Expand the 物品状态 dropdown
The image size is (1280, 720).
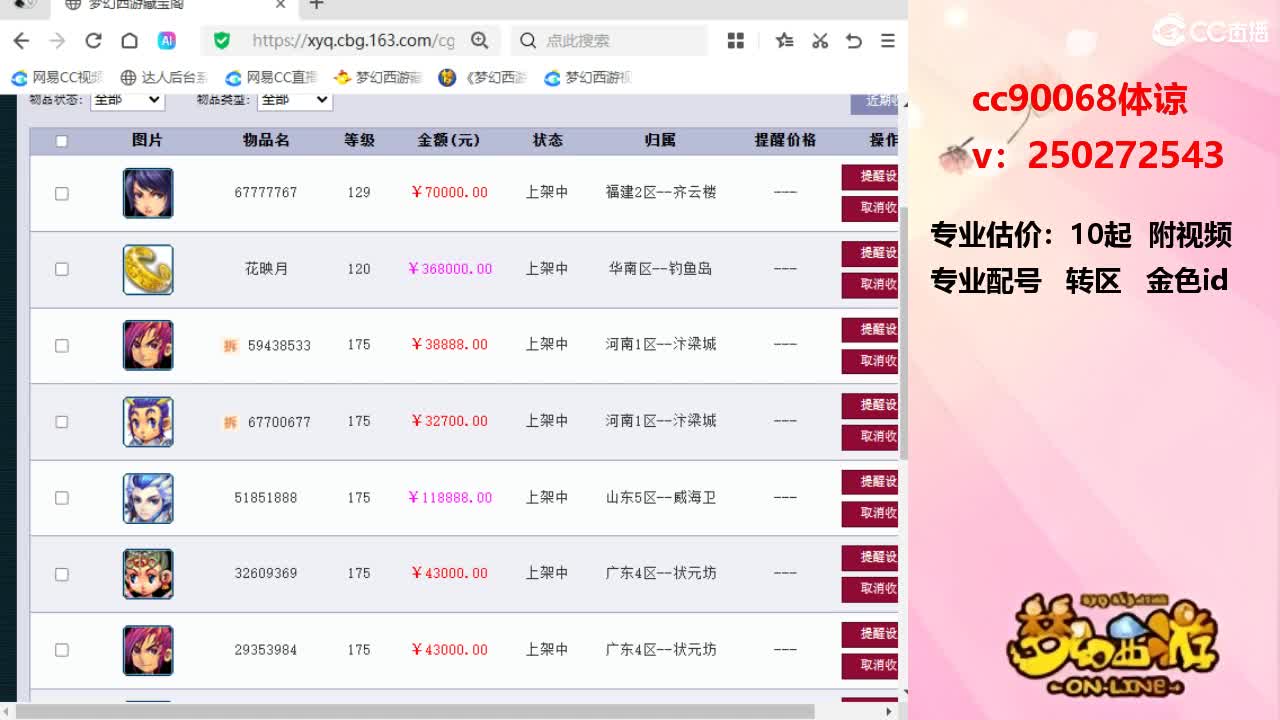point(127,100)
